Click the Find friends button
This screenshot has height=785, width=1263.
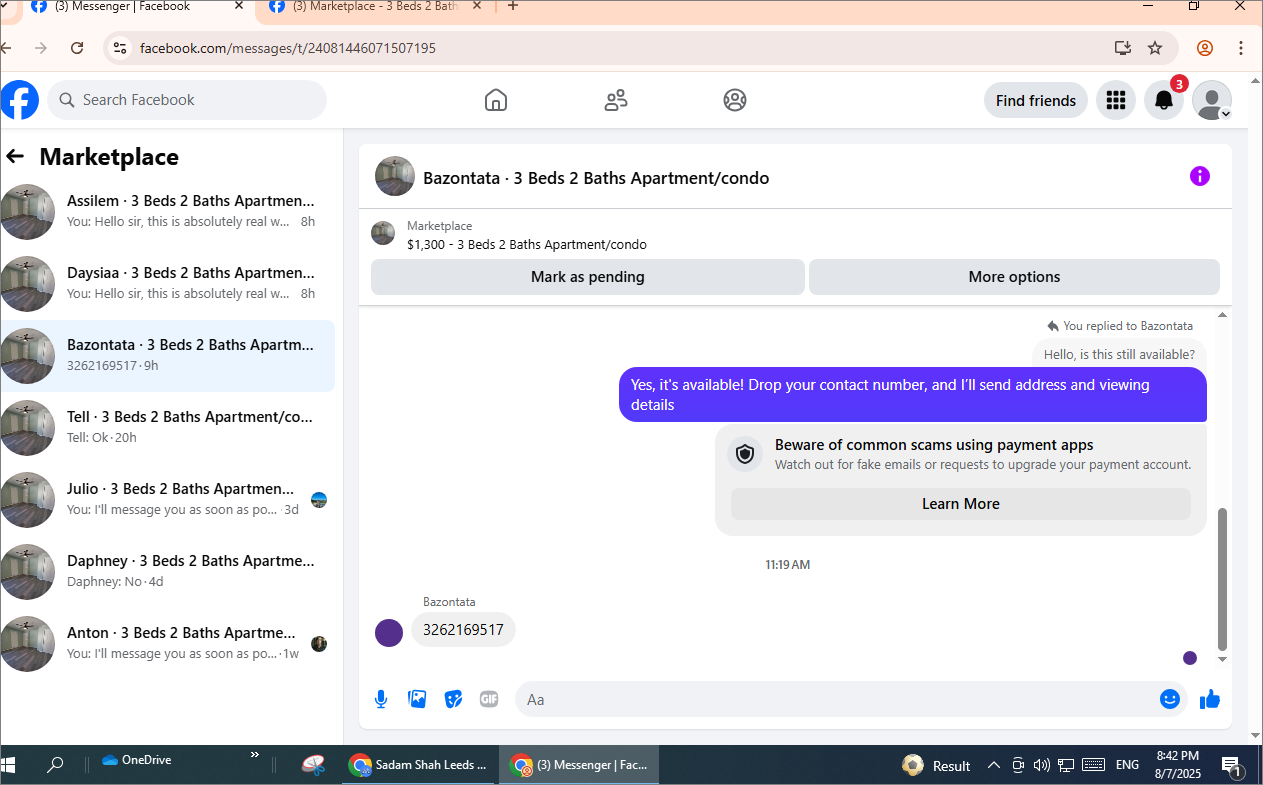click(1036, 100)
